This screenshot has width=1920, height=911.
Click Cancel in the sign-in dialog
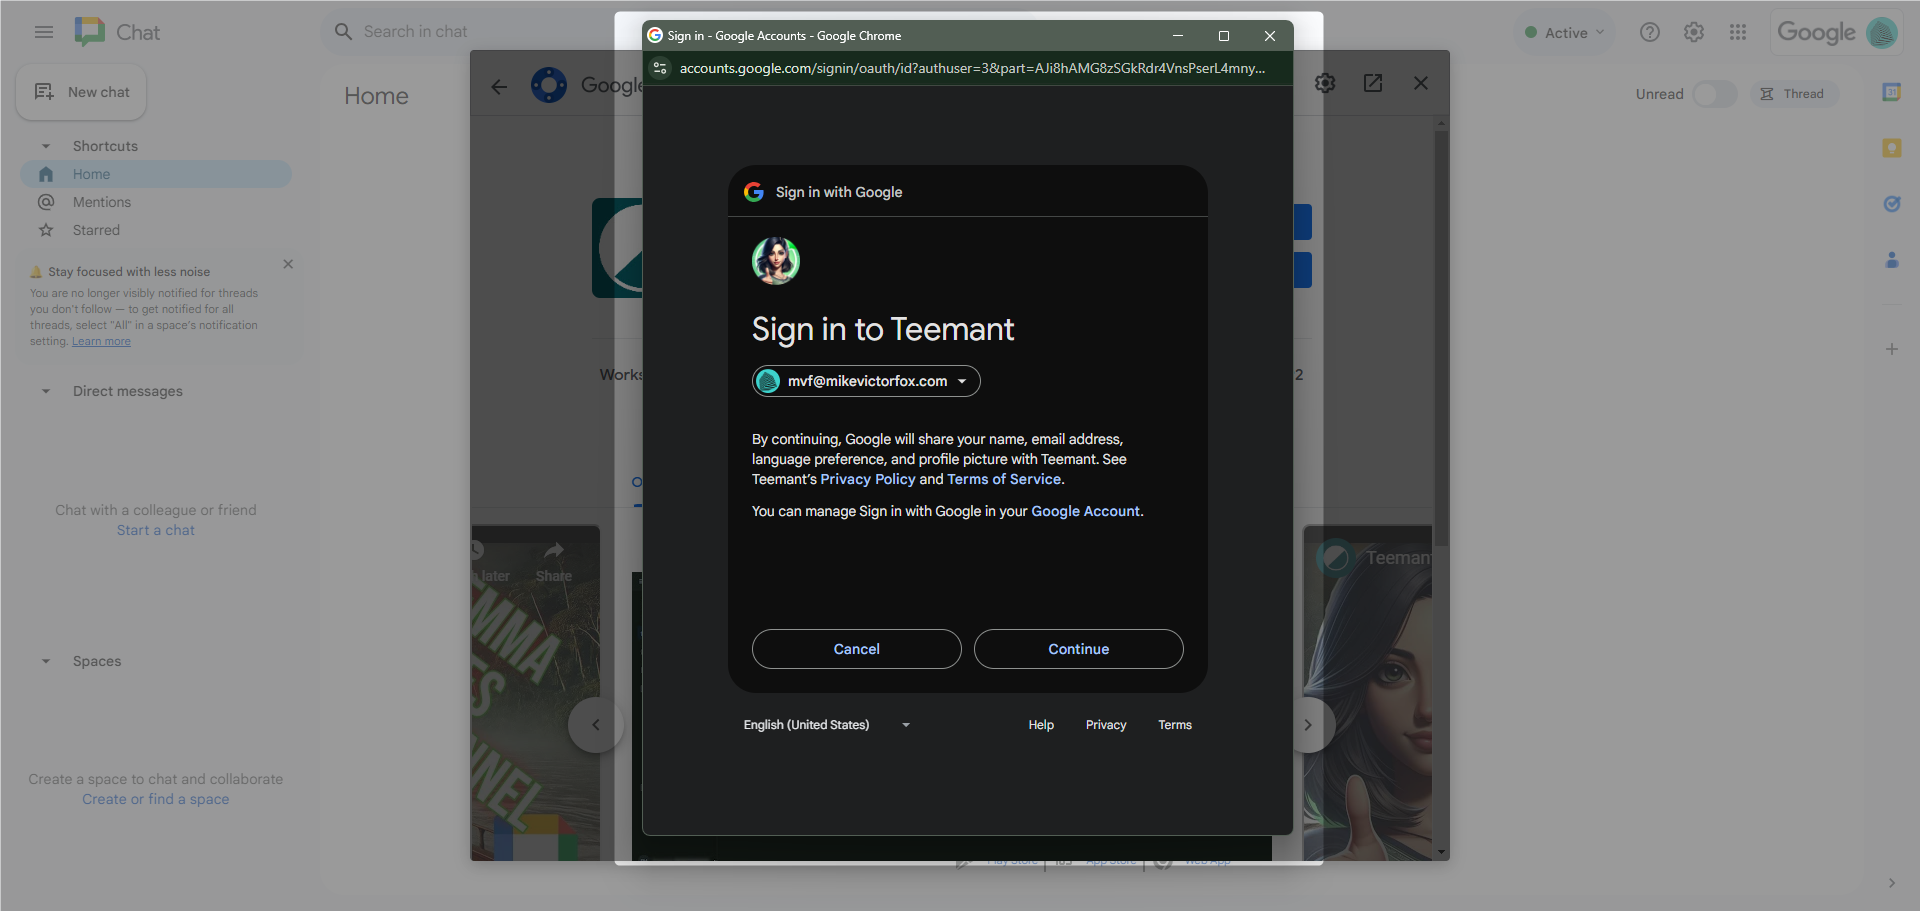tap(857, 649)
